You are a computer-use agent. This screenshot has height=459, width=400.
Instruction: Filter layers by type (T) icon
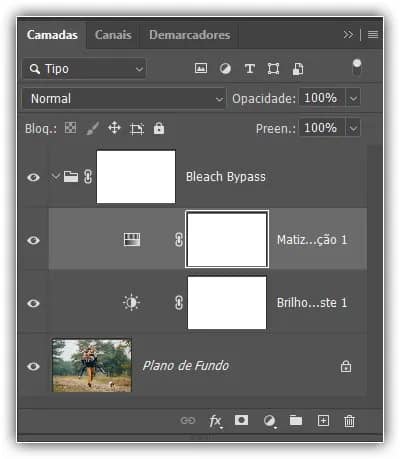click(x=249, y=69)
